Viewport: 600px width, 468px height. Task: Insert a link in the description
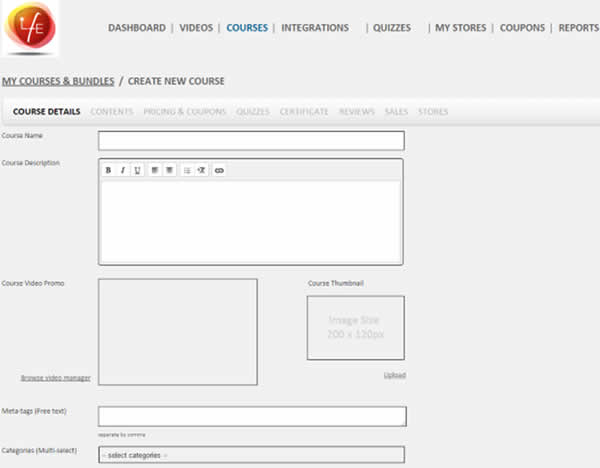(219, 170)
